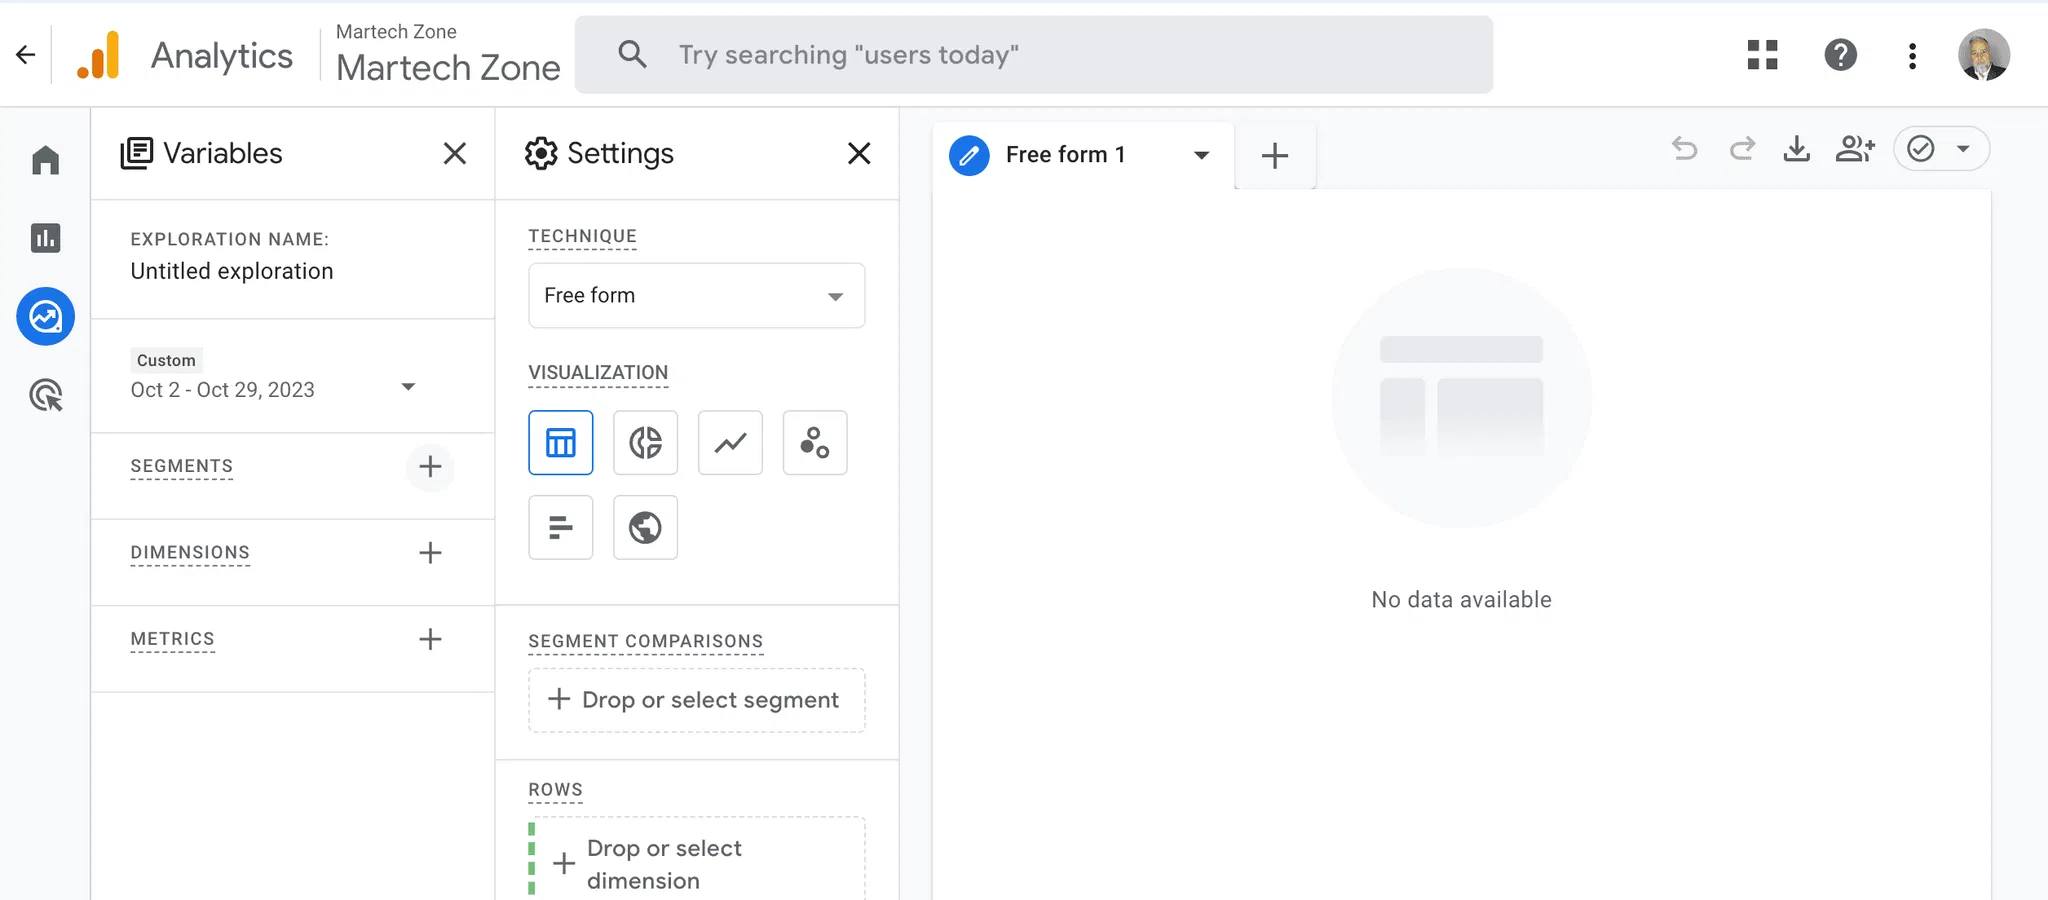Viewport: 2048px width, 900px height.
Task: Choose the line chart visualization
Action: point(730,442)
